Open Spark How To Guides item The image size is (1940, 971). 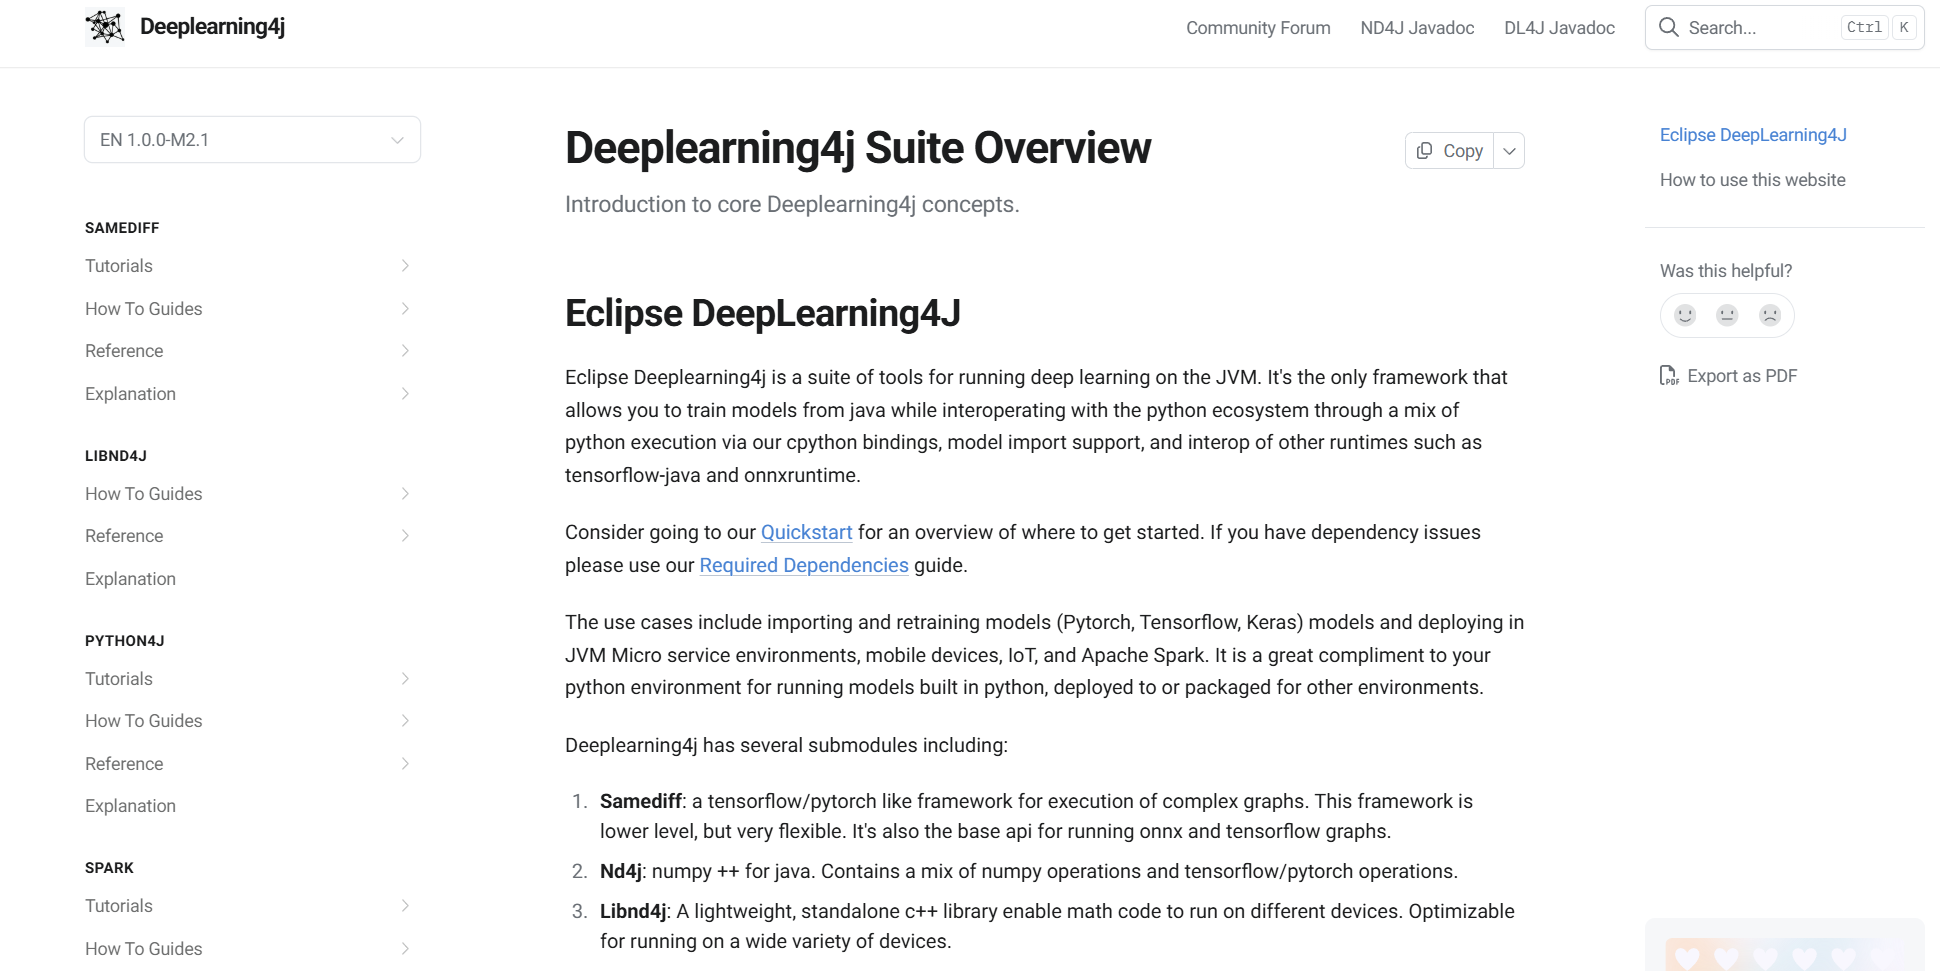point(144,949)
